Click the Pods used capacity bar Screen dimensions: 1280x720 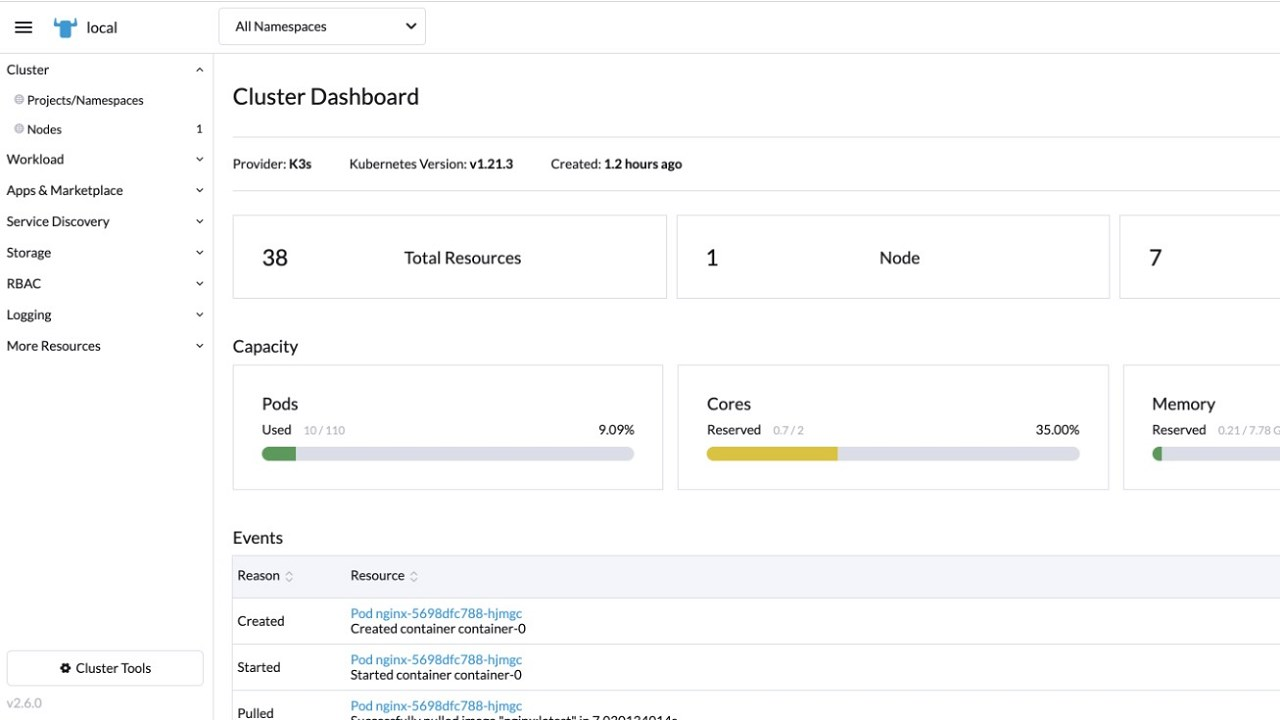pos(448,454)
